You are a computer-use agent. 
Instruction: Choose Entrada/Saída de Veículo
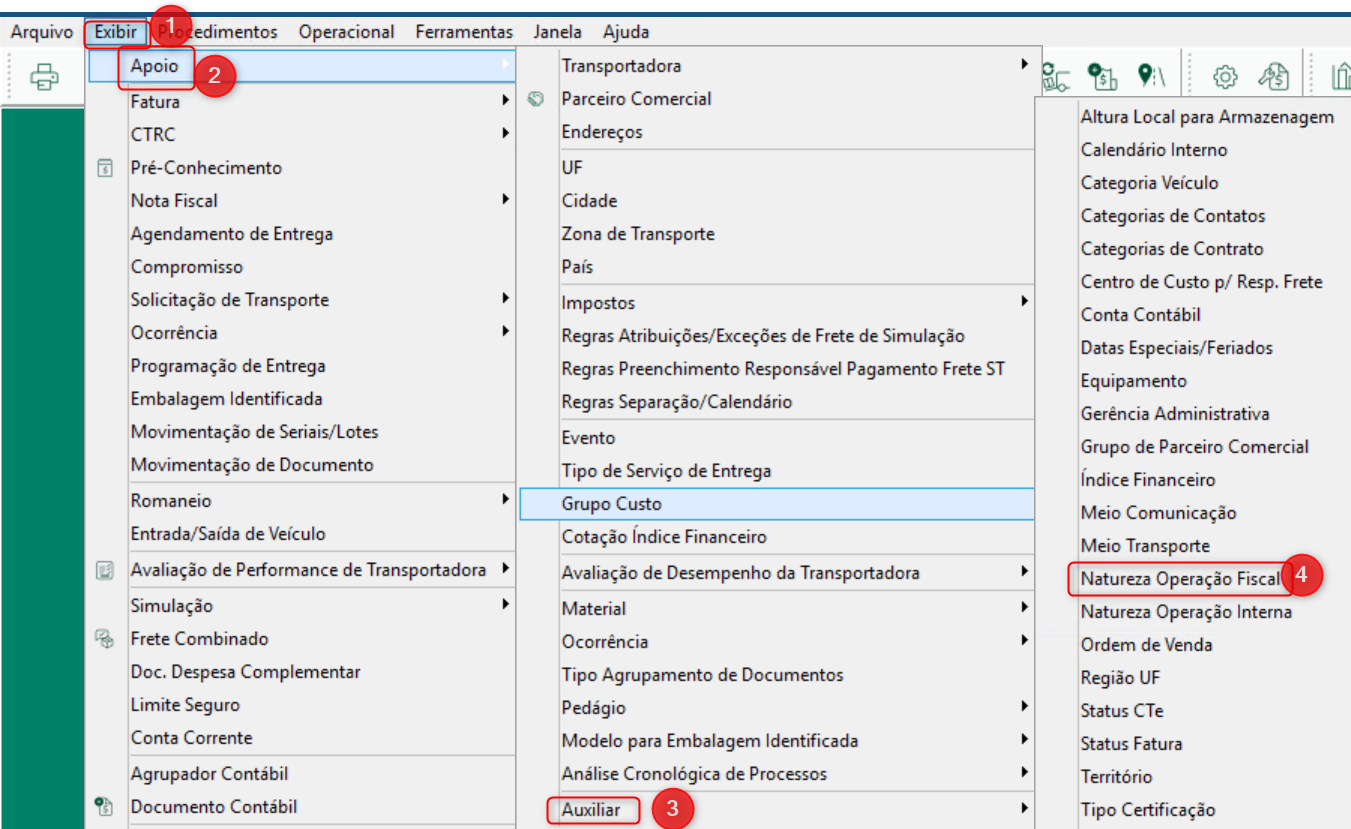point(228,534)
